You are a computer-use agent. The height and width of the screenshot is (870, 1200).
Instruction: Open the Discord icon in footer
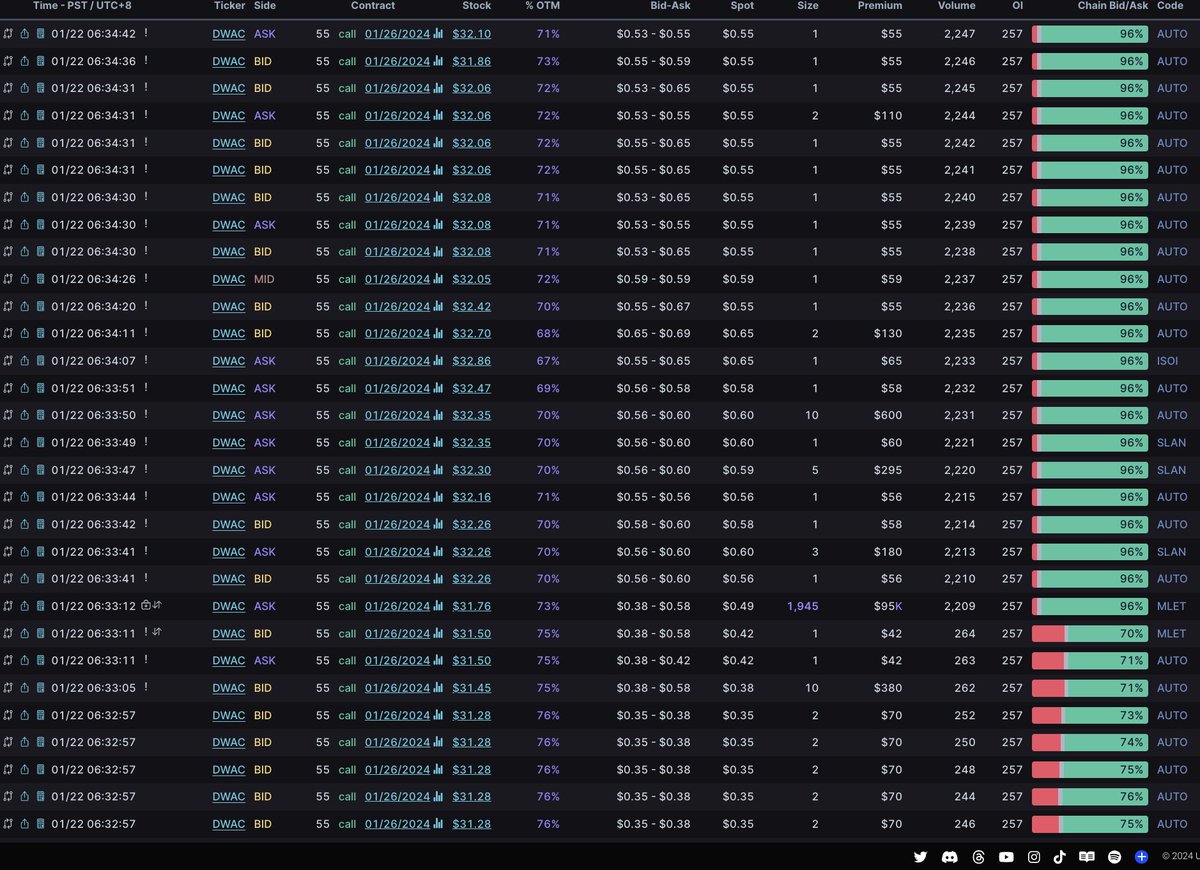pos(949,857)
